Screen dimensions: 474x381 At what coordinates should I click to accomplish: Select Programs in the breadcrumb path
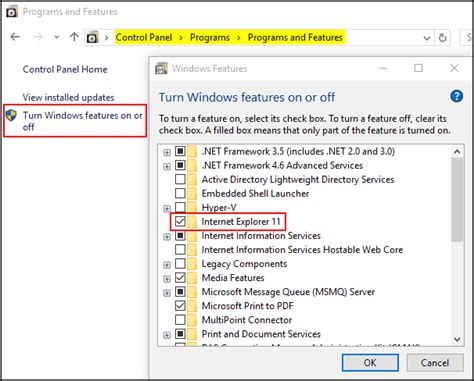click(210, 37)
